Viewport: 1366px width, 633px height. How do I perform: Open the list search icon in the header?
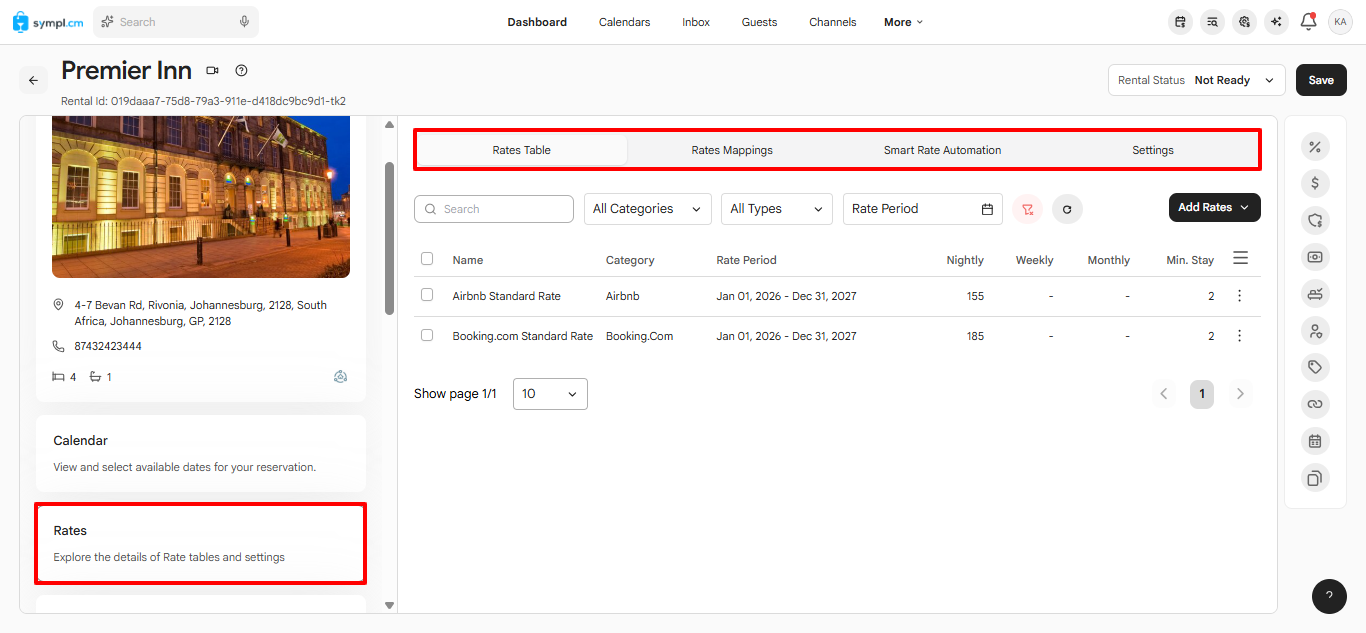(x=1212, y=22)
